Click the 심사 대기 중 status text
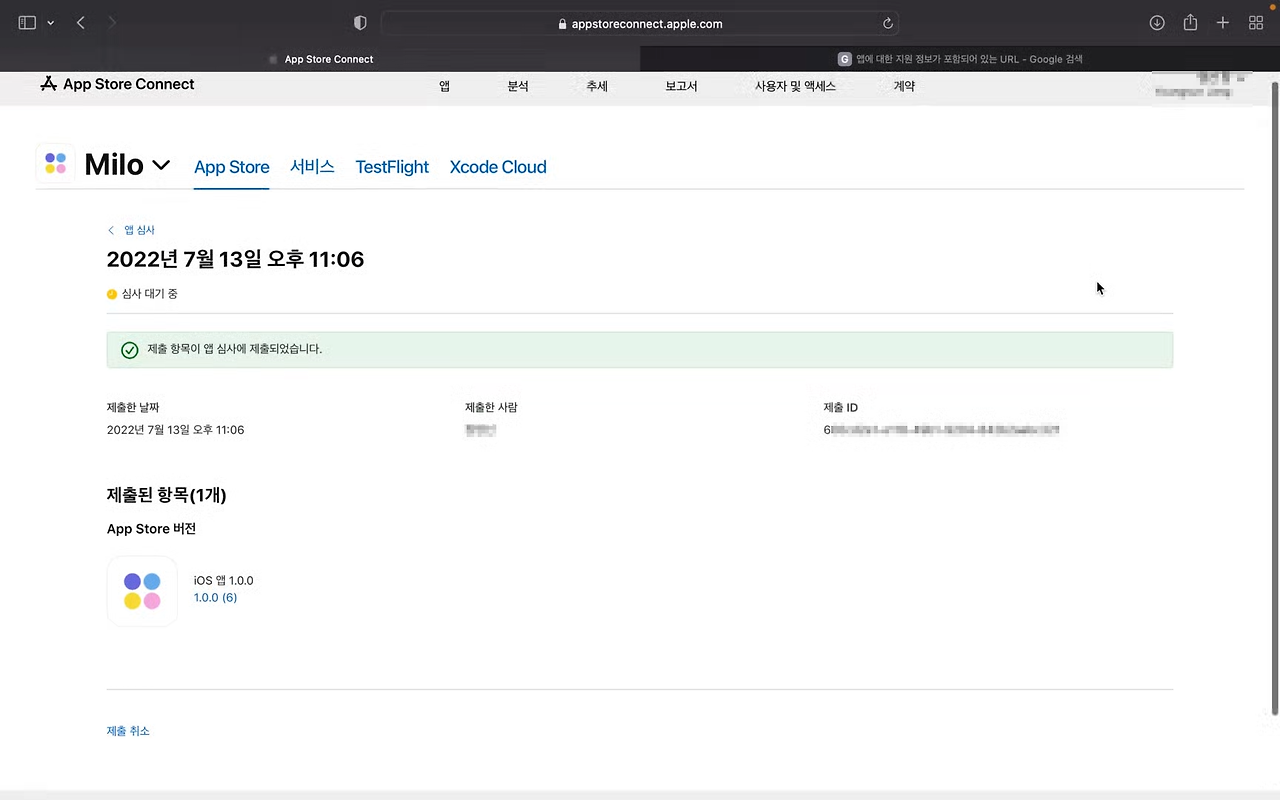 click(x=149, y=294)
